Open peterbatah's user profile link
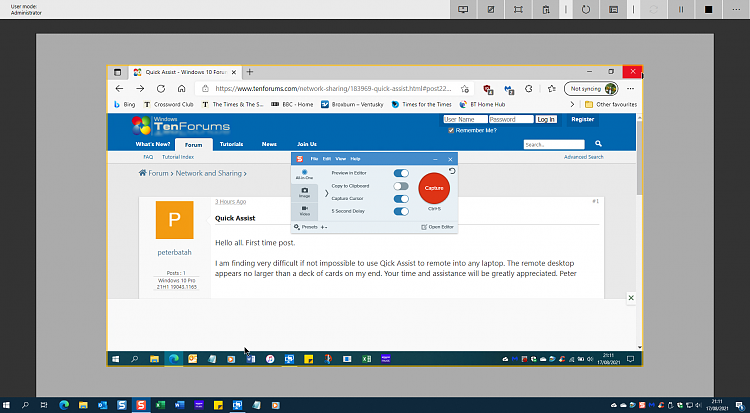The image size is (750, 413). click(174, 252)
